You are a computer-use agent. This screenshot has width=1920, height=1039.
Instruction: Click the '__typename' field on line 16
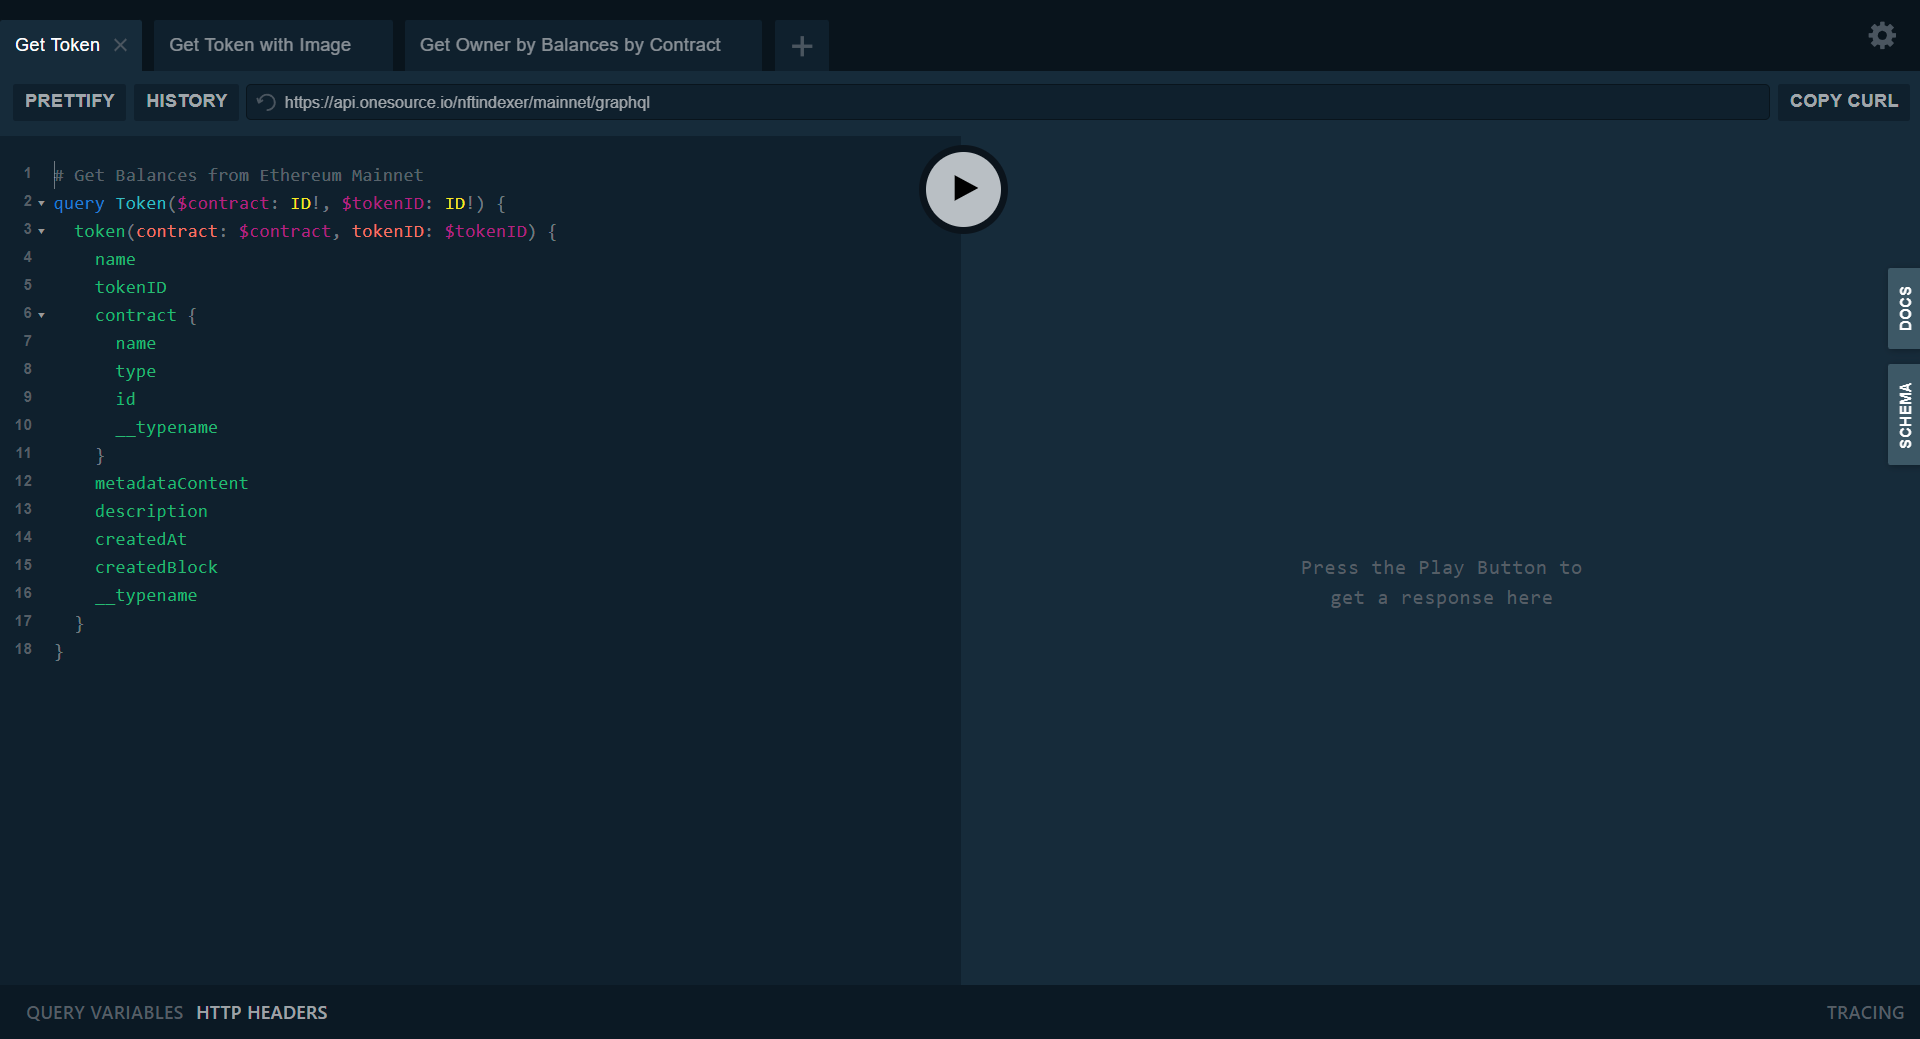(x=146, y=595)
